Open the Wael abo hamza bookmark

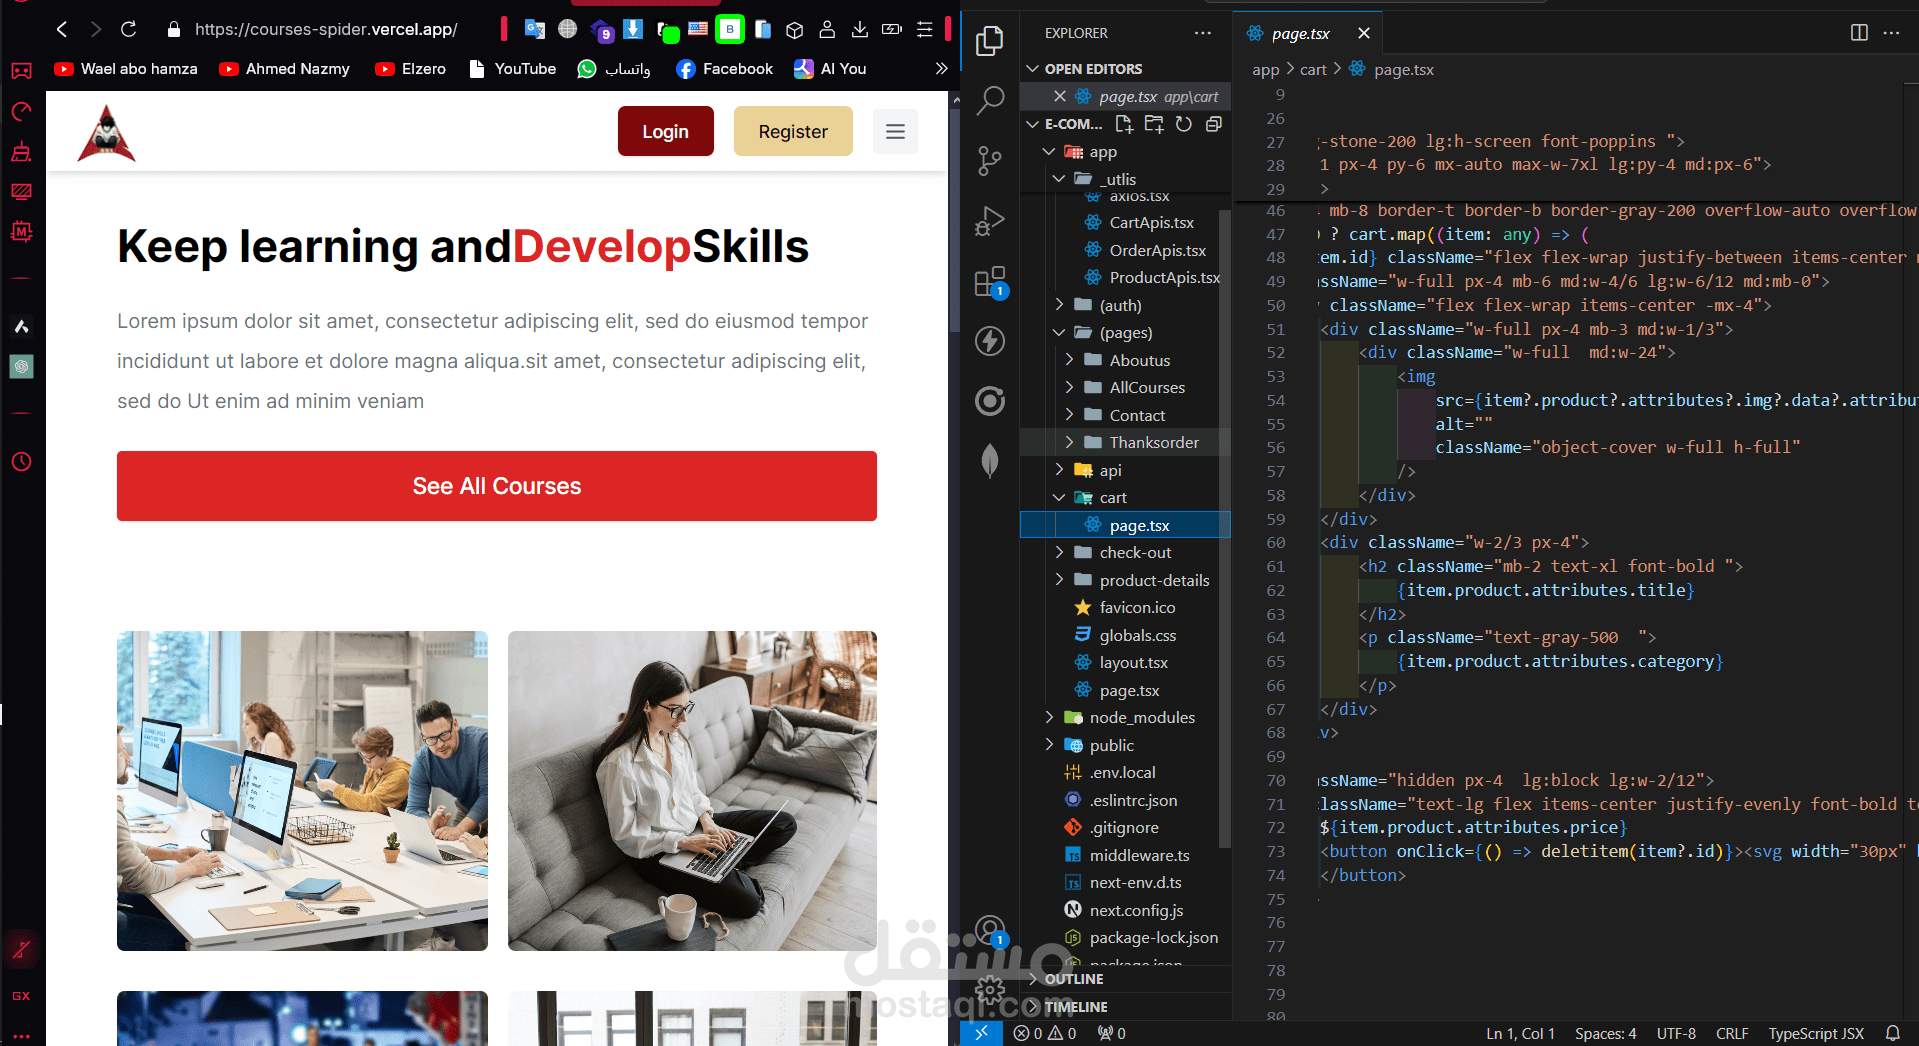coord(126,69)
